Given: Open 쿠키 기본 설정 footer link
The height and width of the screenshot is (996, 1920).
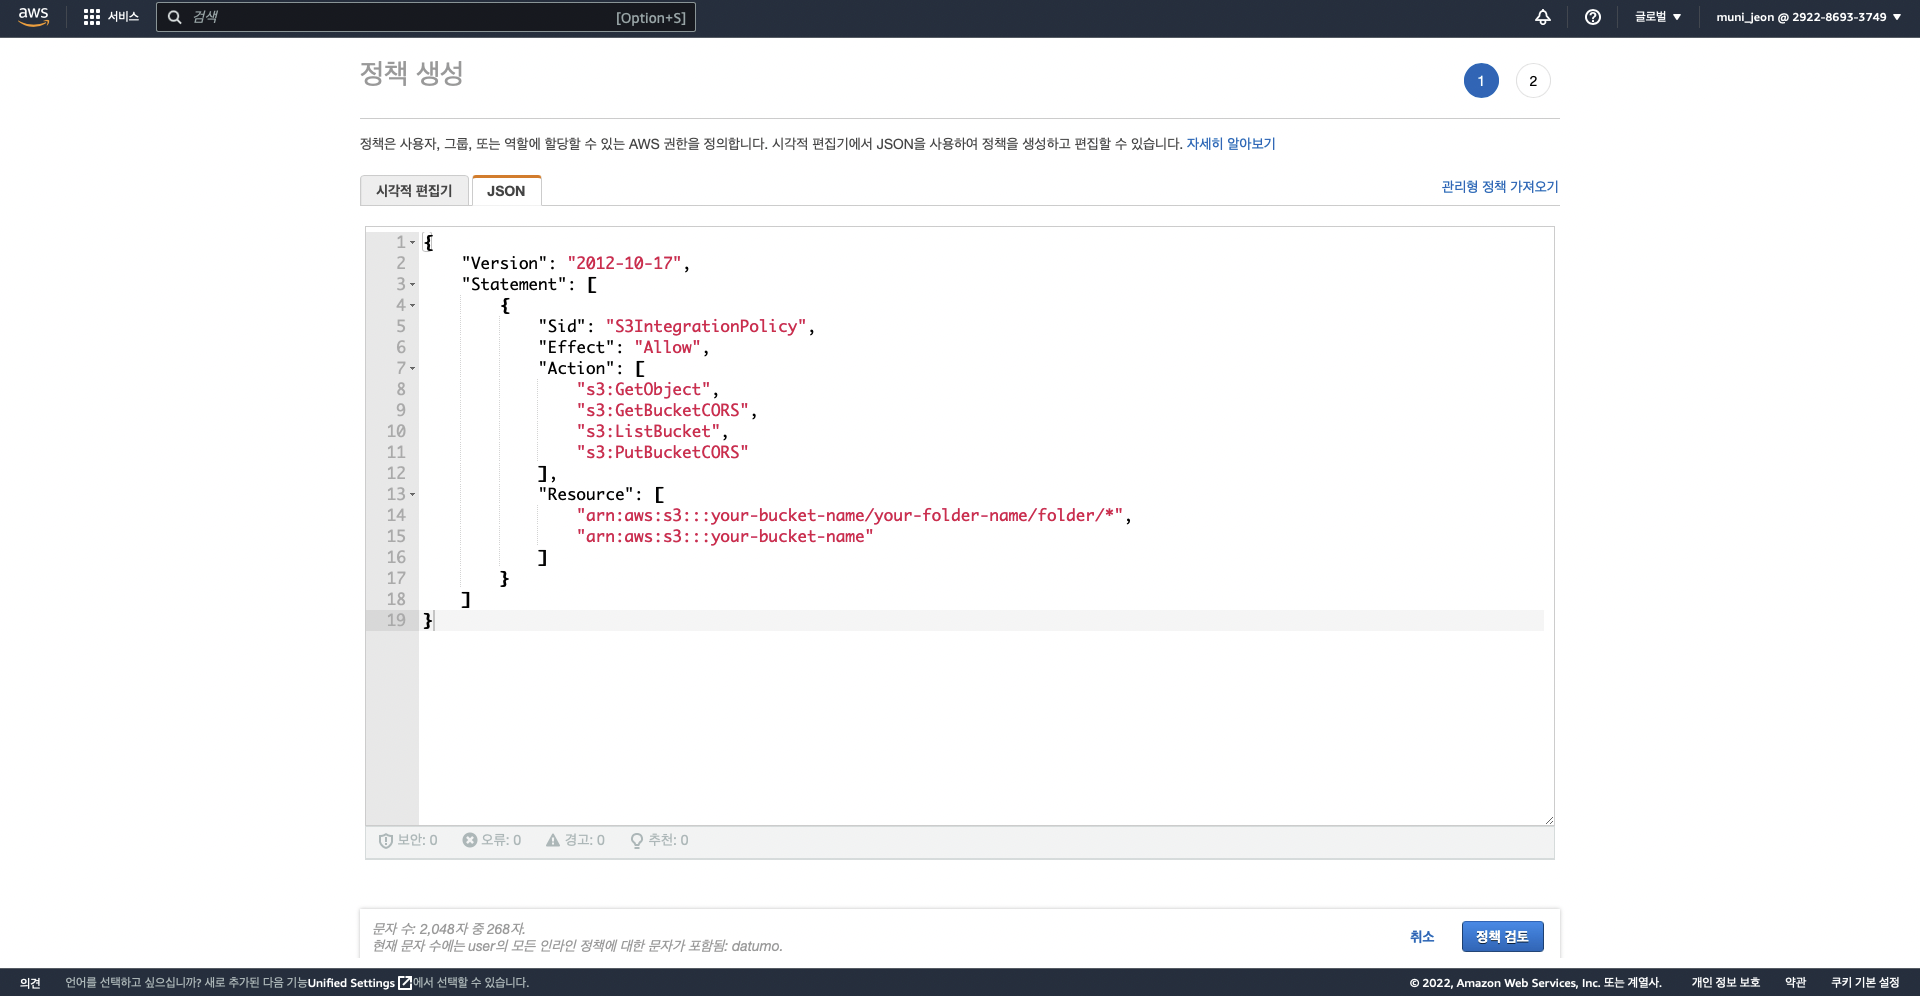Looking at the screenshot, I should [1865, 983].
